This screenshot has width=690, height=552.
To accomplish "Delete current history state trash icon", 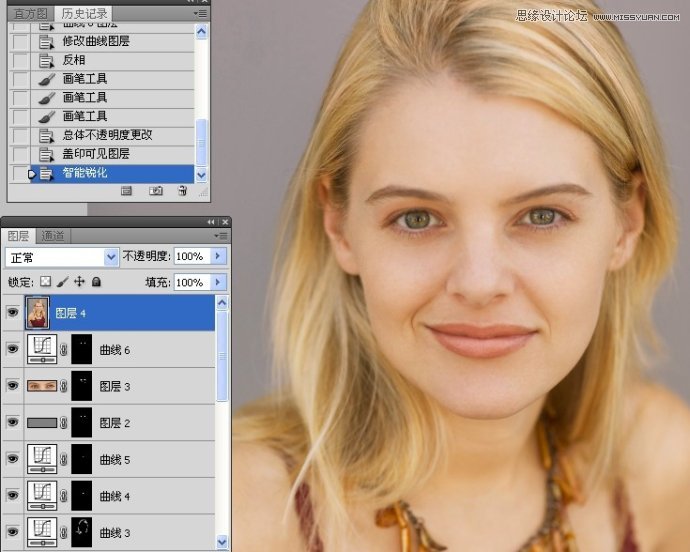I will tap(182, 191).
